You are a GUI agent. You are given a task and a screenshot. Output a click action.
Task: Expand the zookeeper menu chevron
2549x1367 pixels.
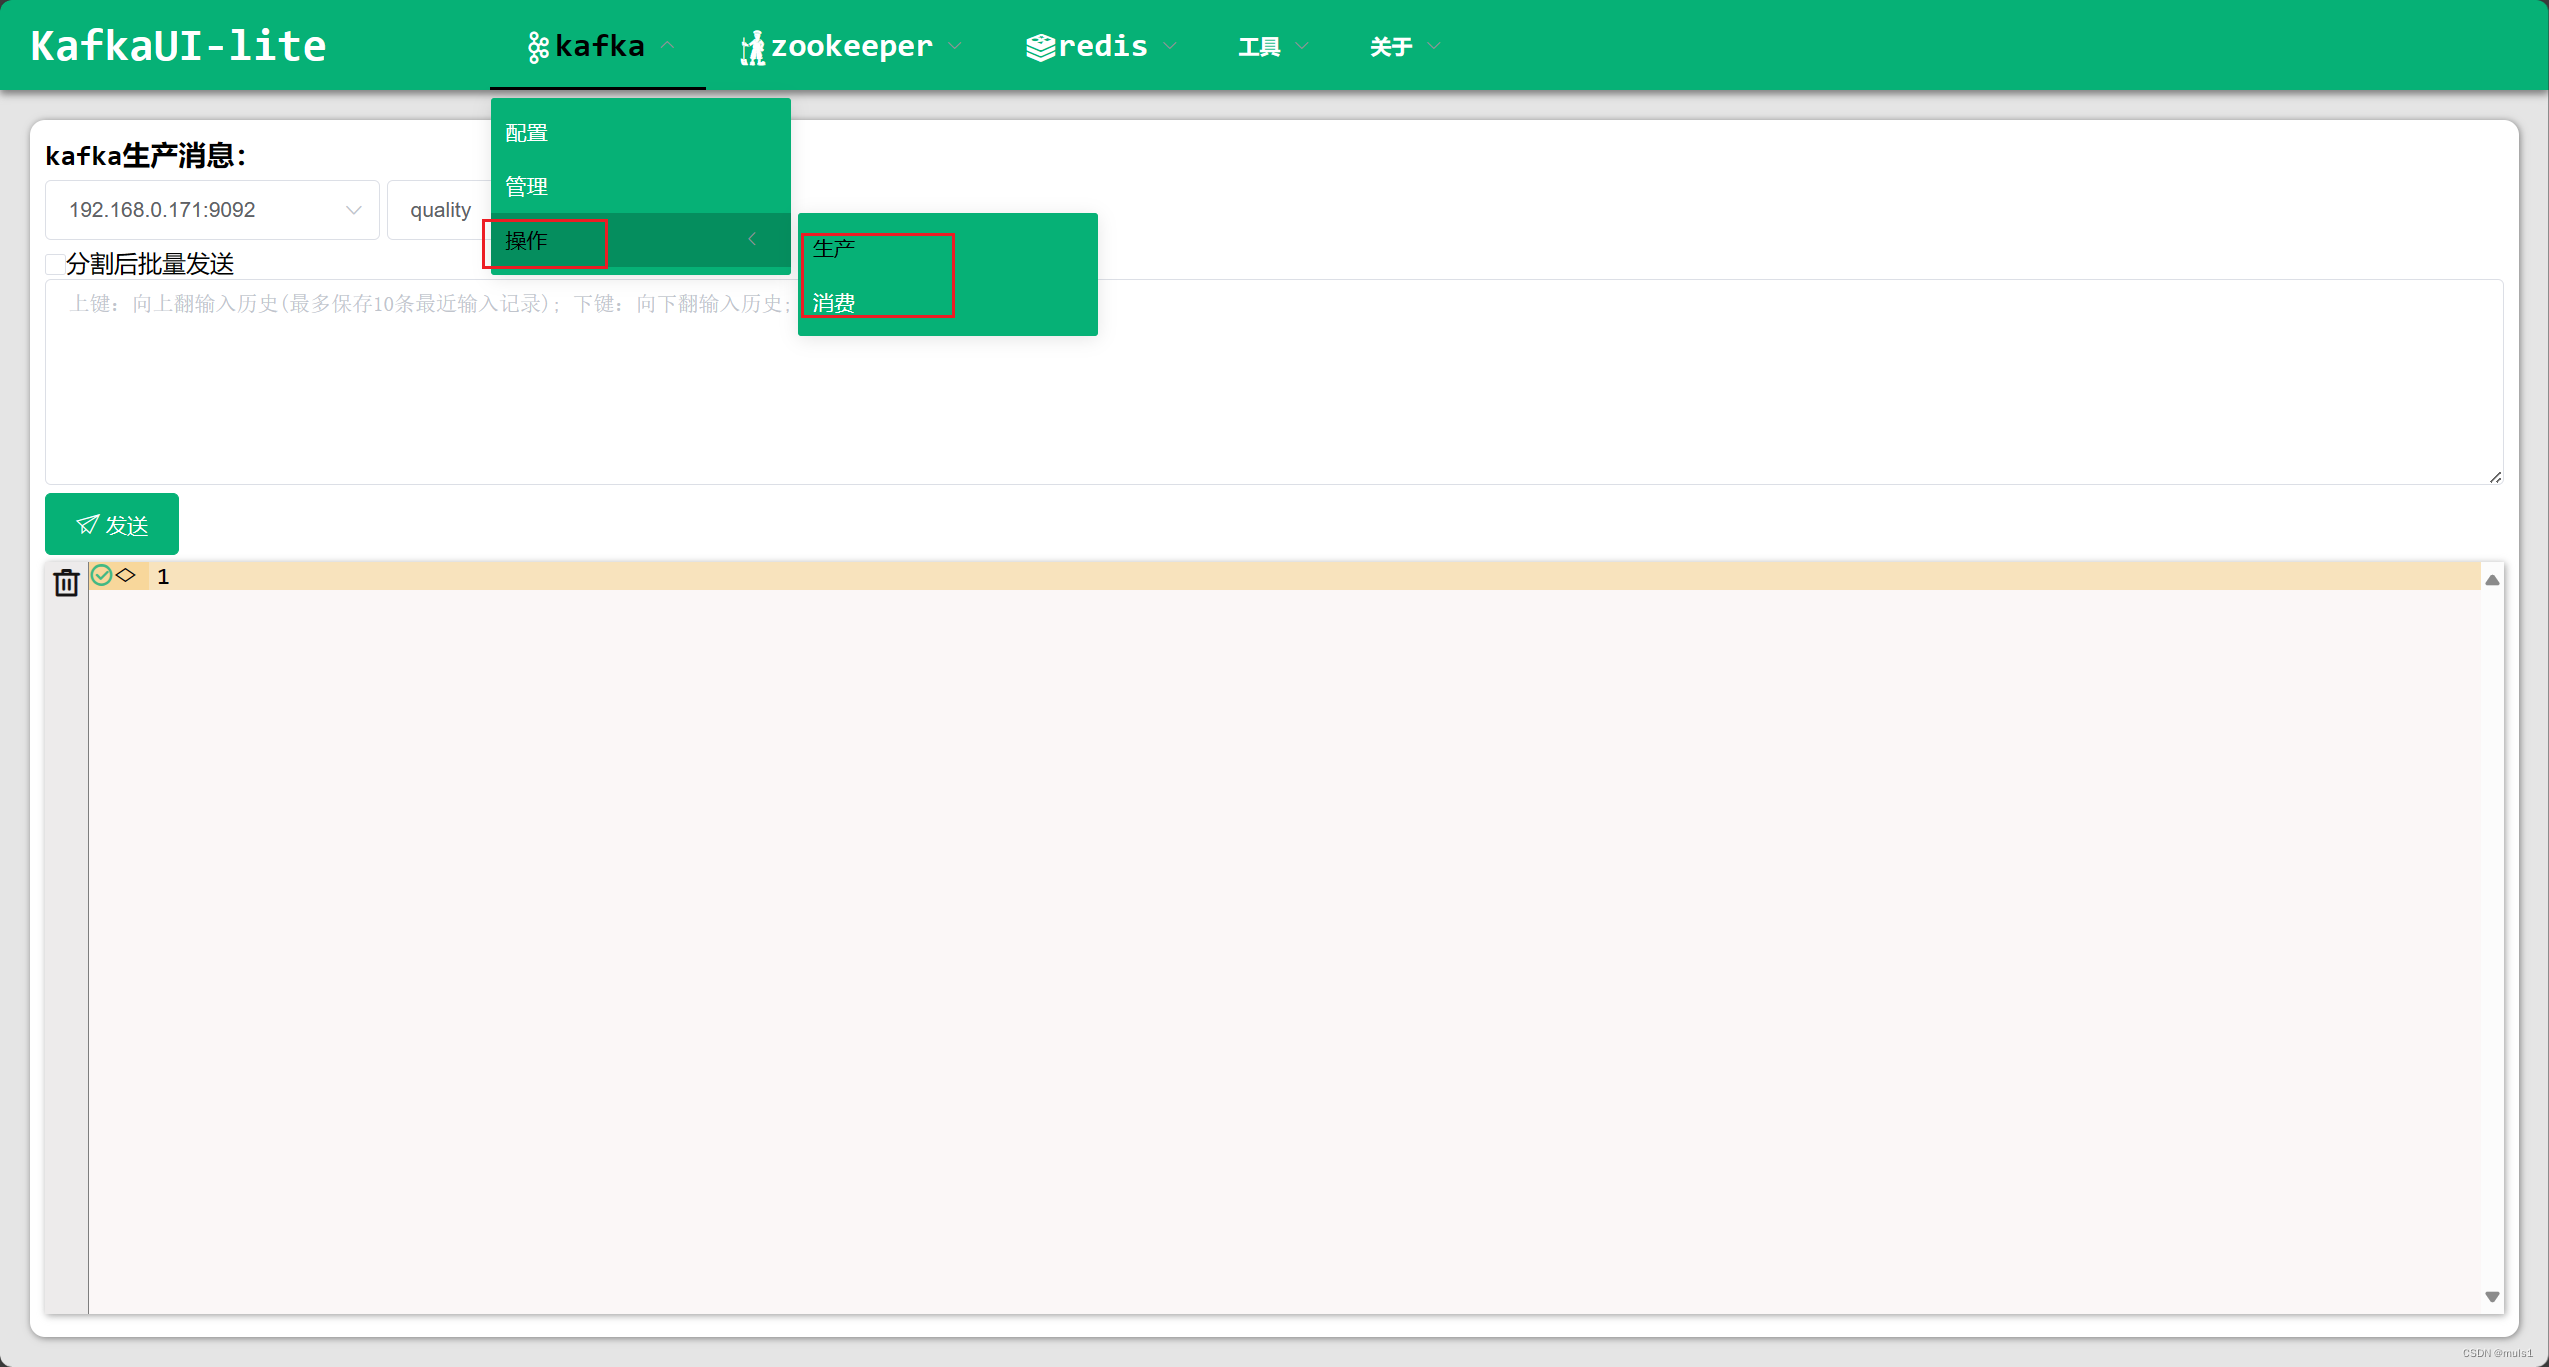click(x=955, y=46)
